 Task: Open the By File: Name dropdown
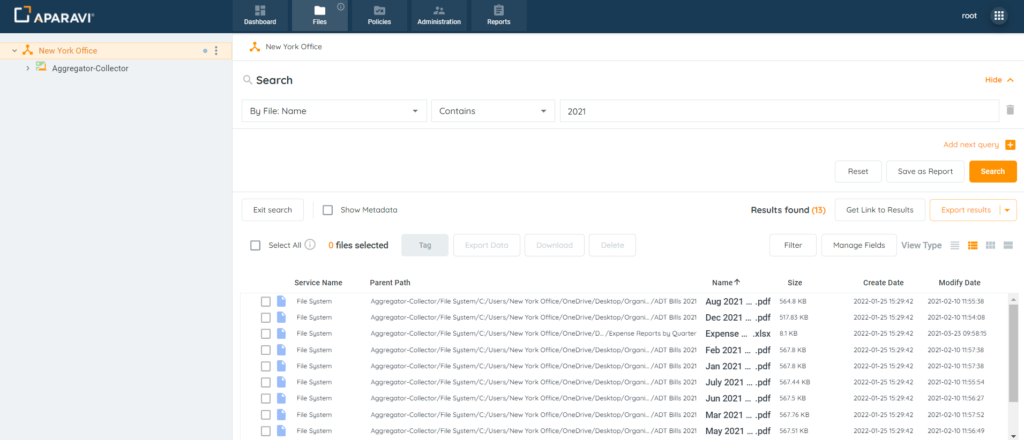(334, 111)
